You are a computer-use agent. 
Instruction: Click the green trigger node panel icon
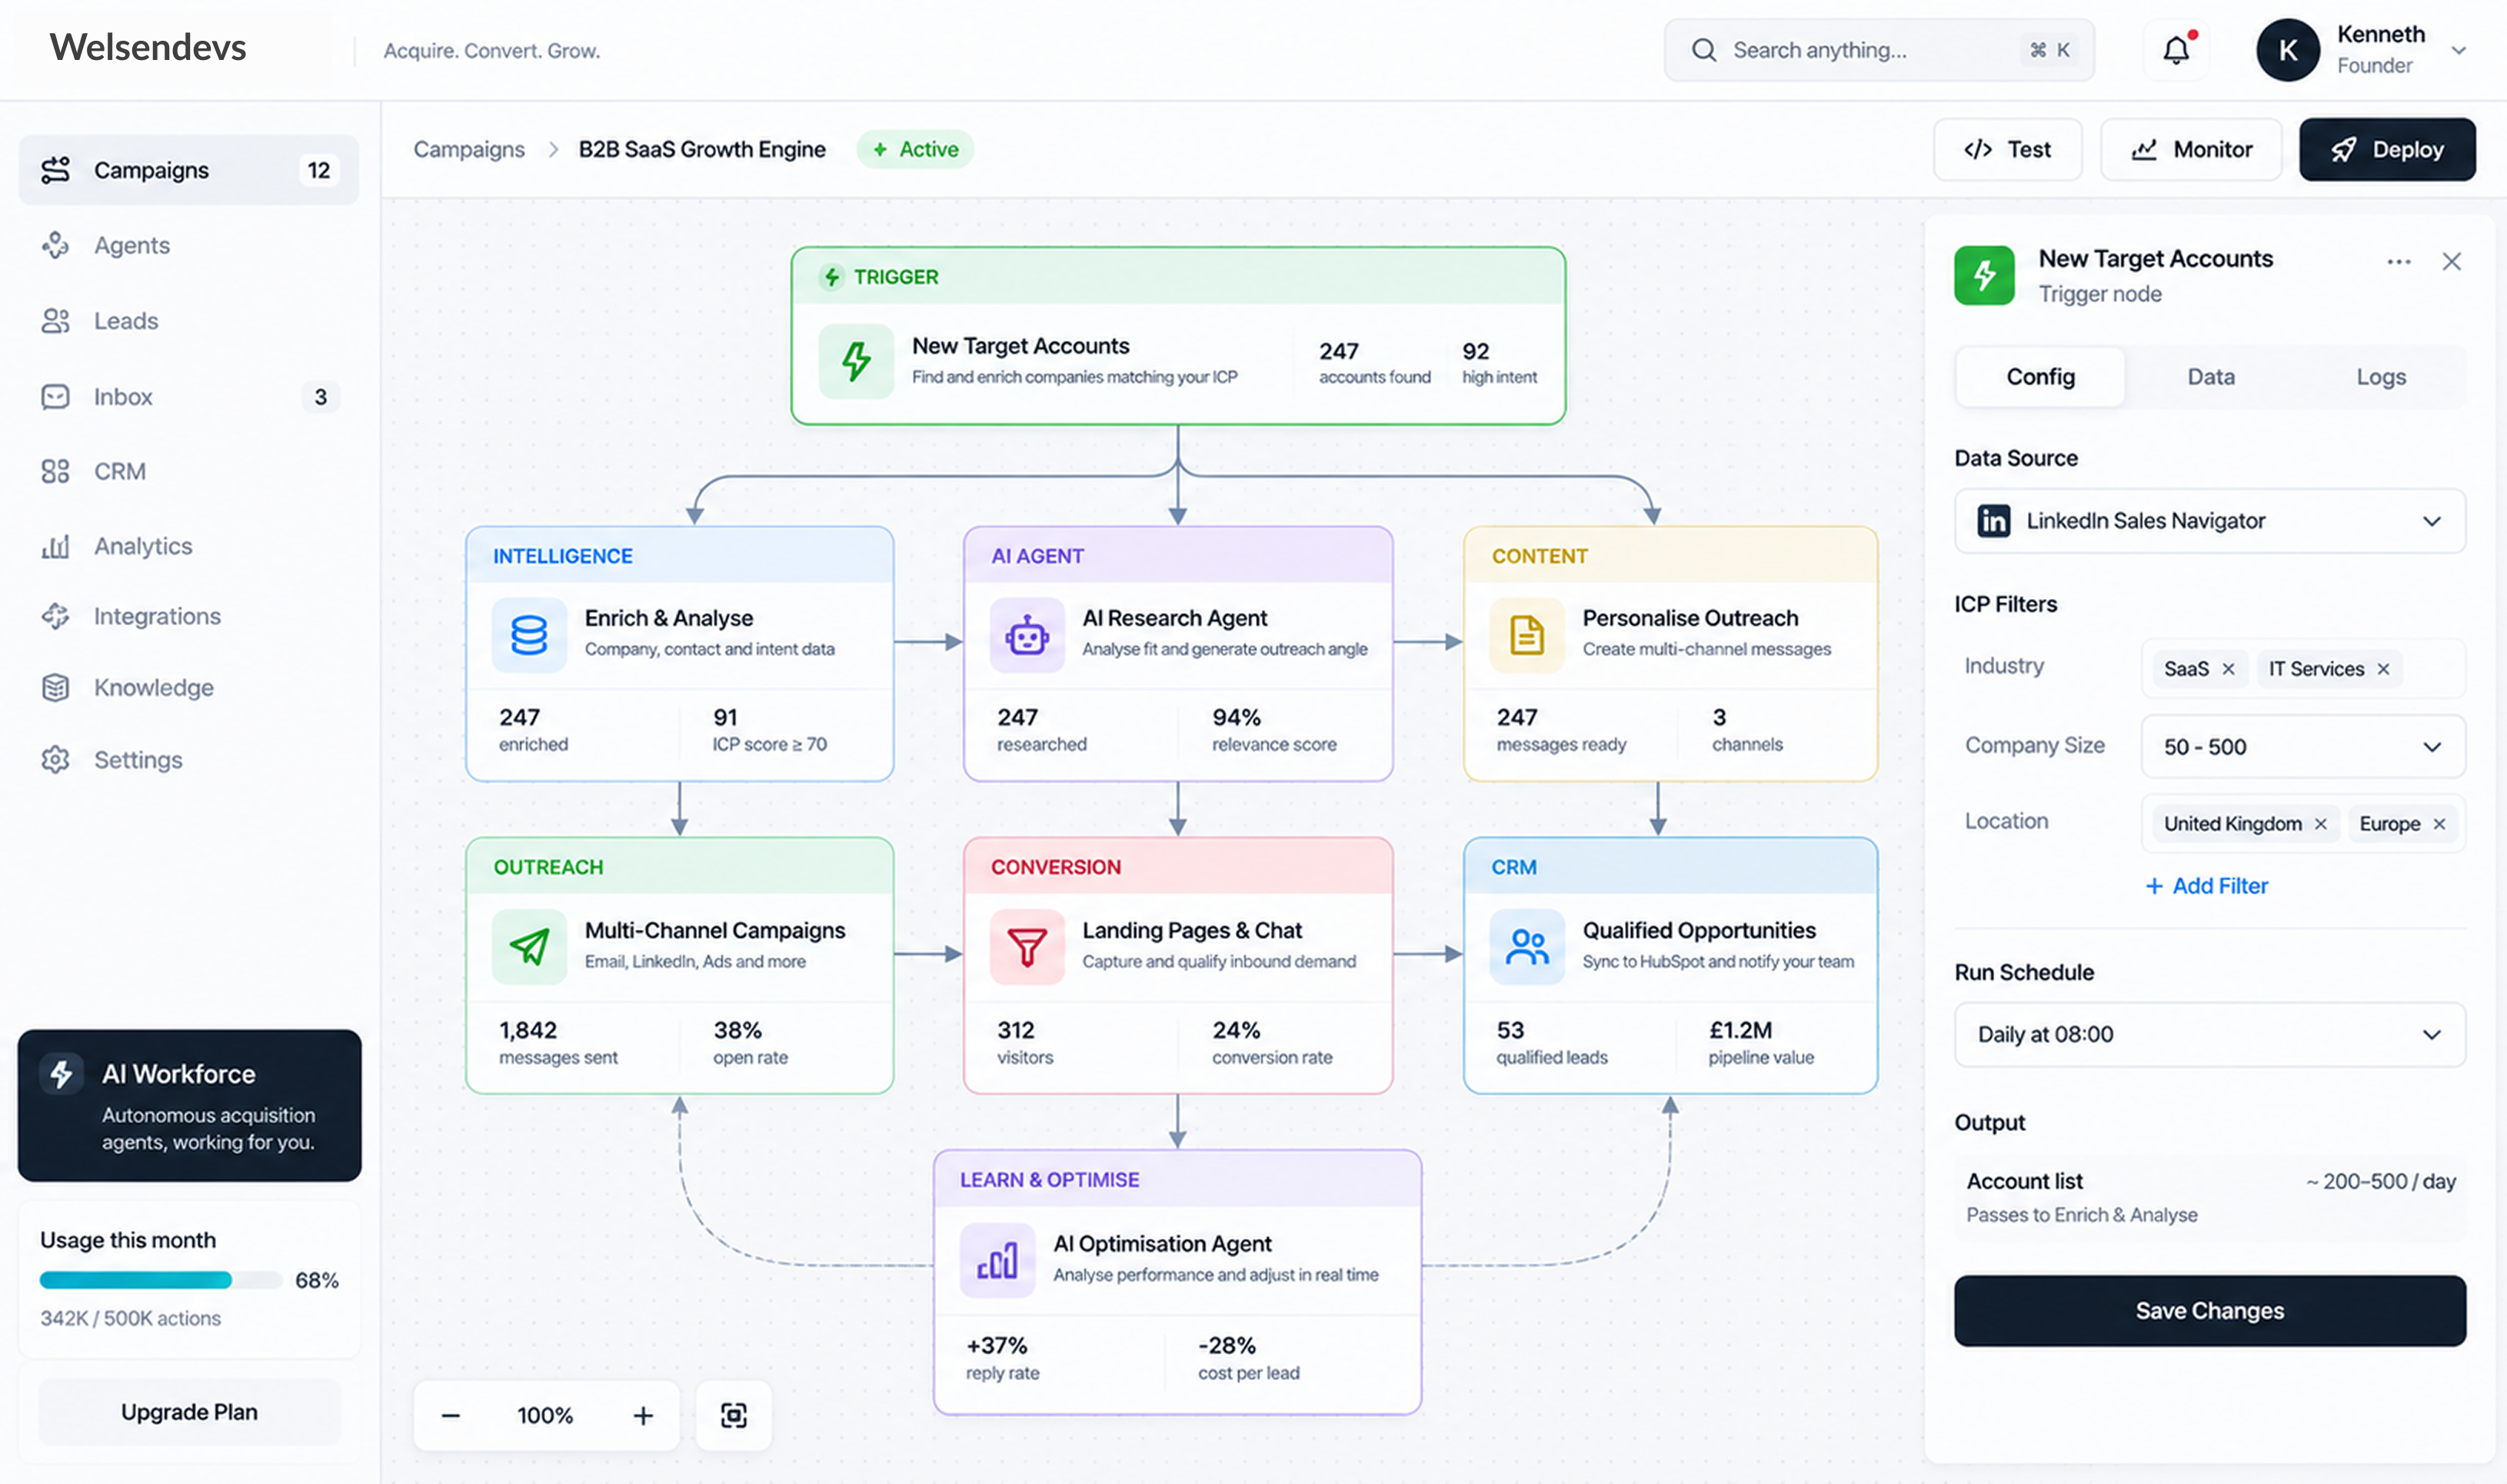pyautogui.click(x=1984, y=275)
